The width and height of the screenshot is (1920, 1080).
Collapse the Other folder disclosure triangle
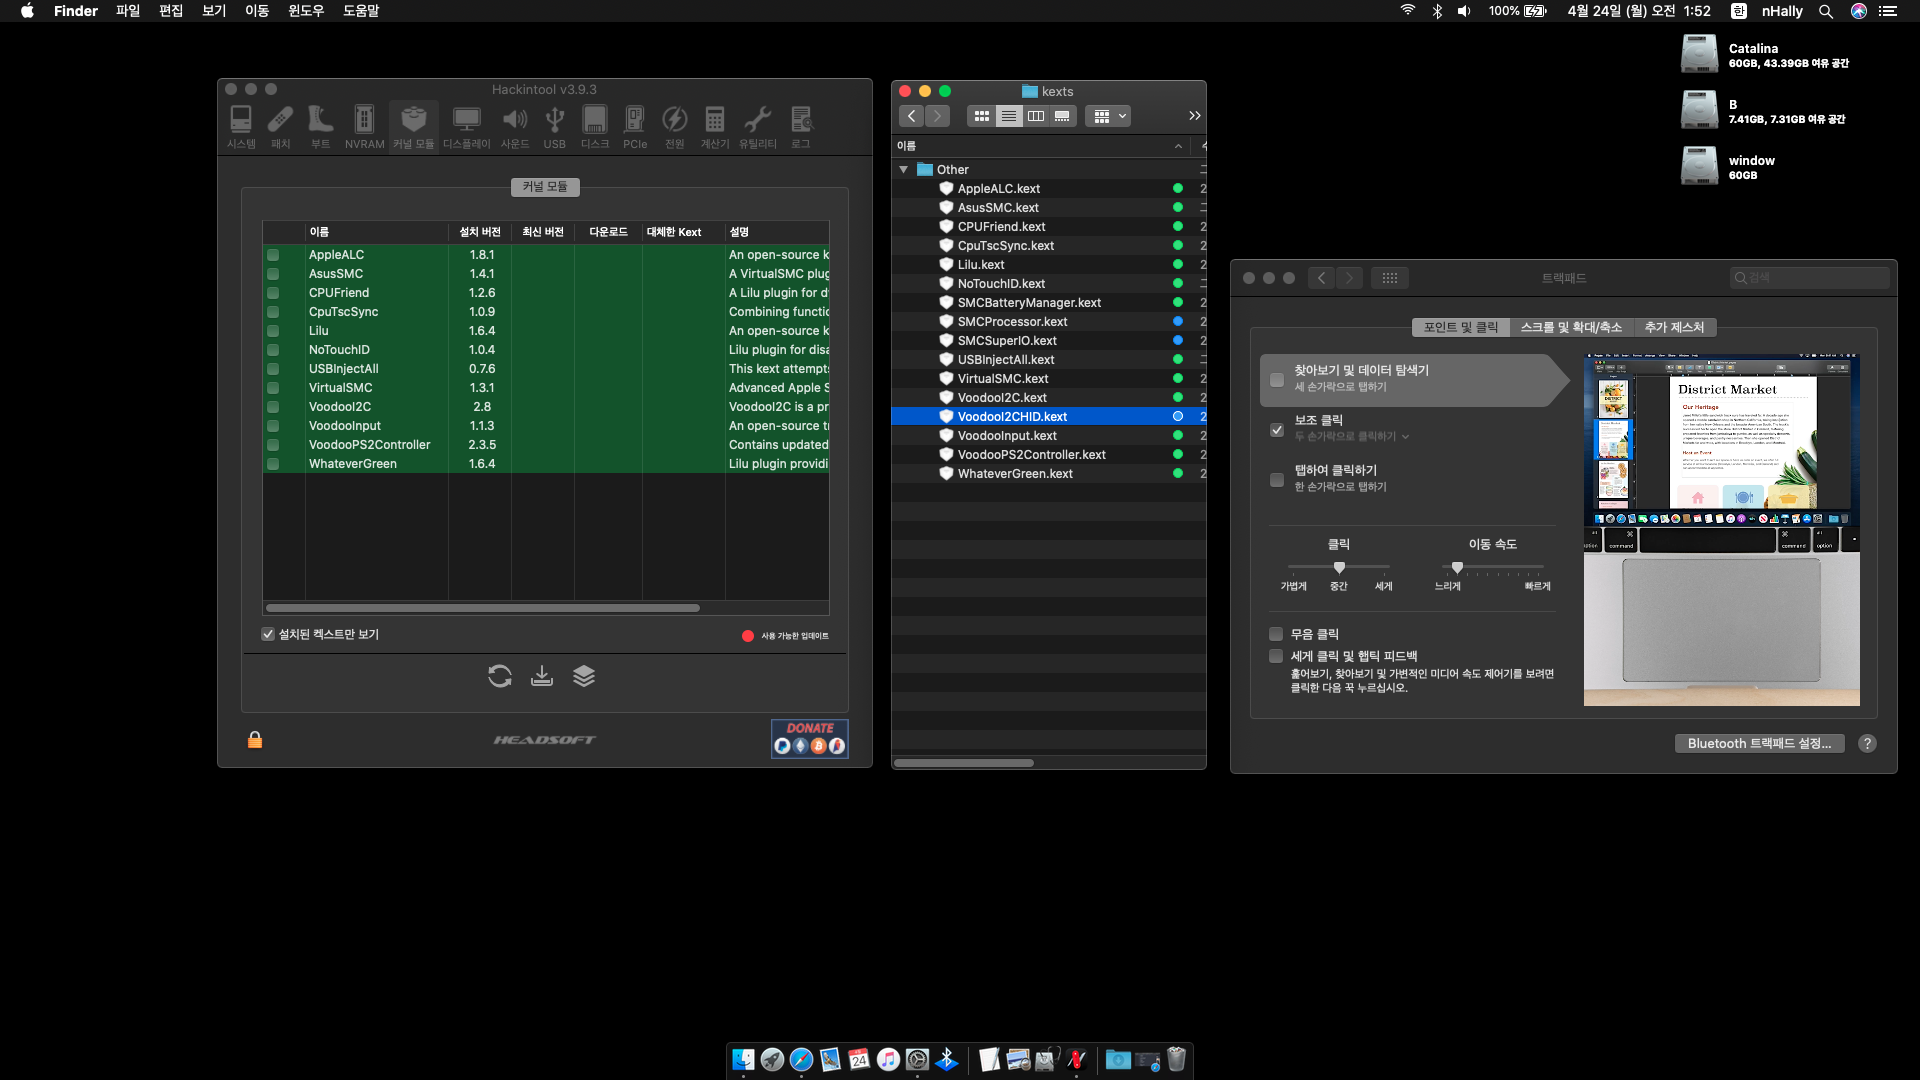click(x=904, y=169)
